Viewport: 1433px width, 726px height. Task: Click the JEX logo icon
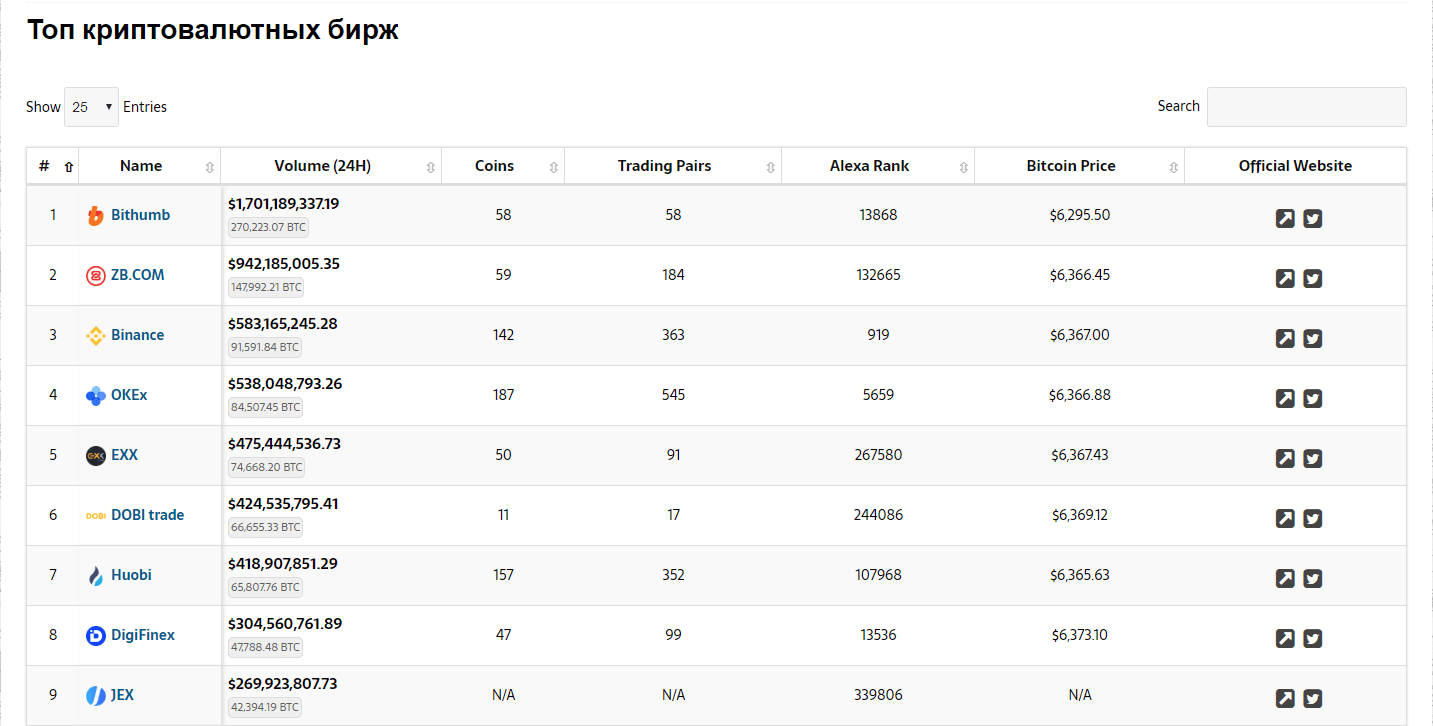click(96, 696)
